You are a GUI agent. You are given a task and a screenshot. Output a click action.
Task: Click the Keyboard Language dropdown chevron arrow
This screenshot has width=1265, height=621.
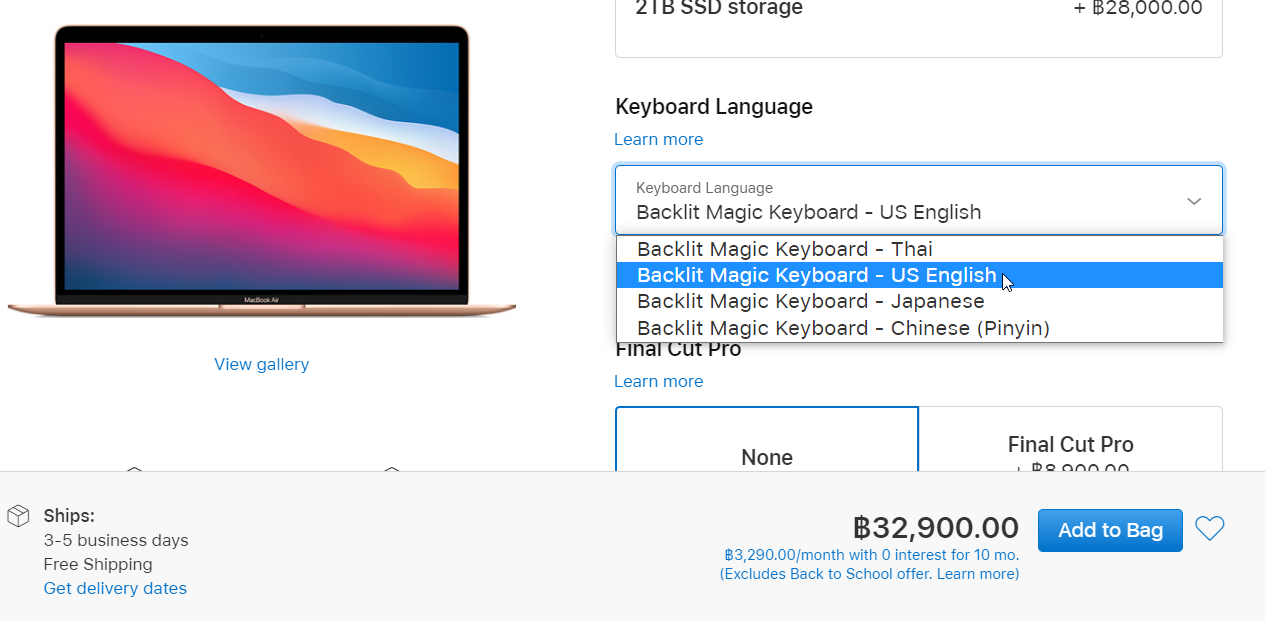(x=1194, y=201)
